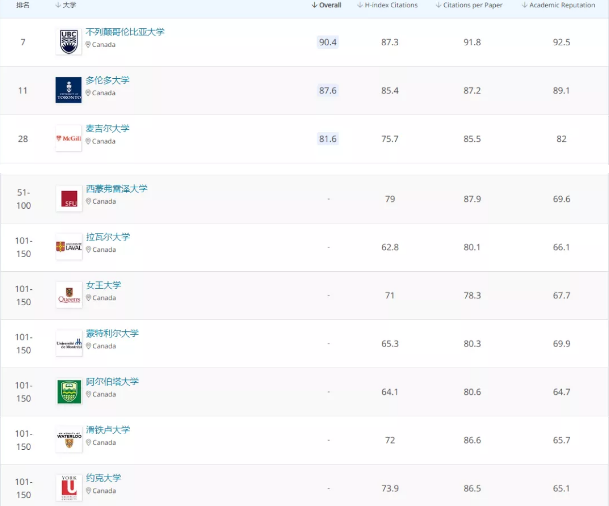Viewport: 609px width, 506px height.
Task: Click rank number 7
Action: pyautogui.click(x=23, y=42)
